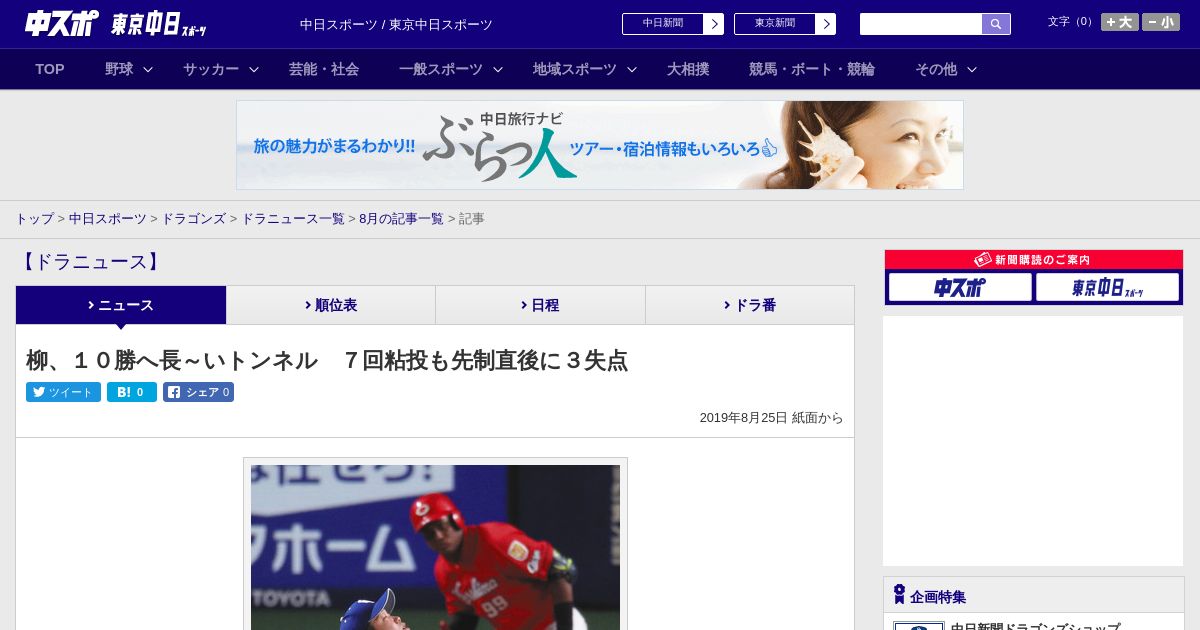Switch to the ドラ番 tab

tap(750, 305)
